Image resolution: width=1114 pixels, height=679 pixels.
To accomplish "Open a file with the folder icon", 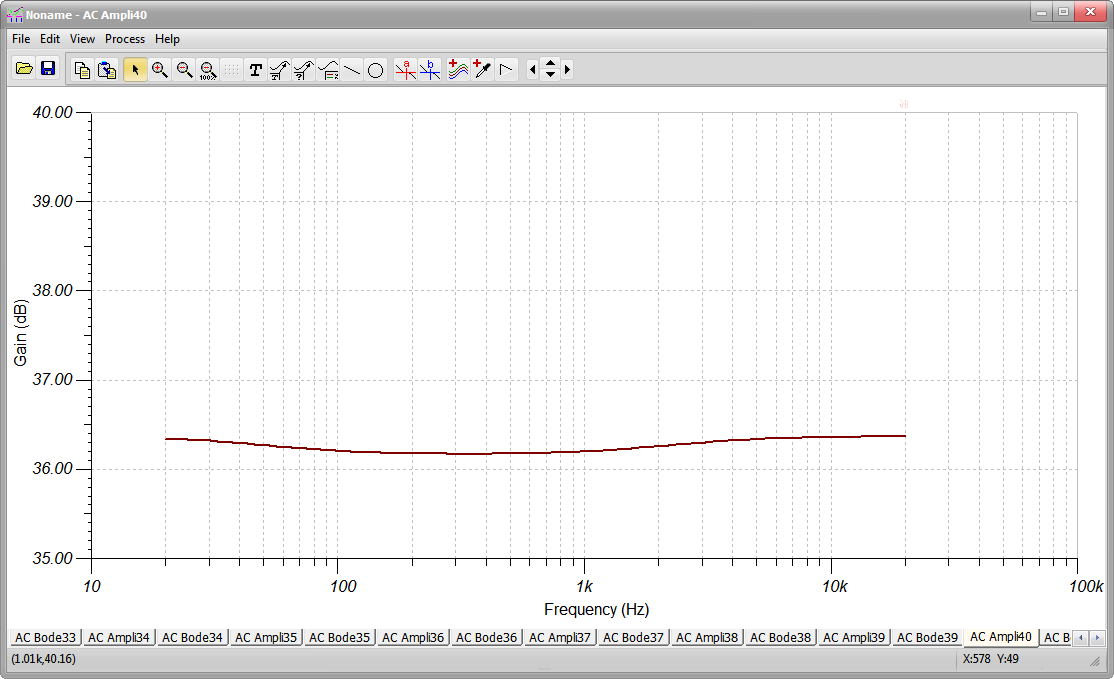I will click(x=24, y=69).
